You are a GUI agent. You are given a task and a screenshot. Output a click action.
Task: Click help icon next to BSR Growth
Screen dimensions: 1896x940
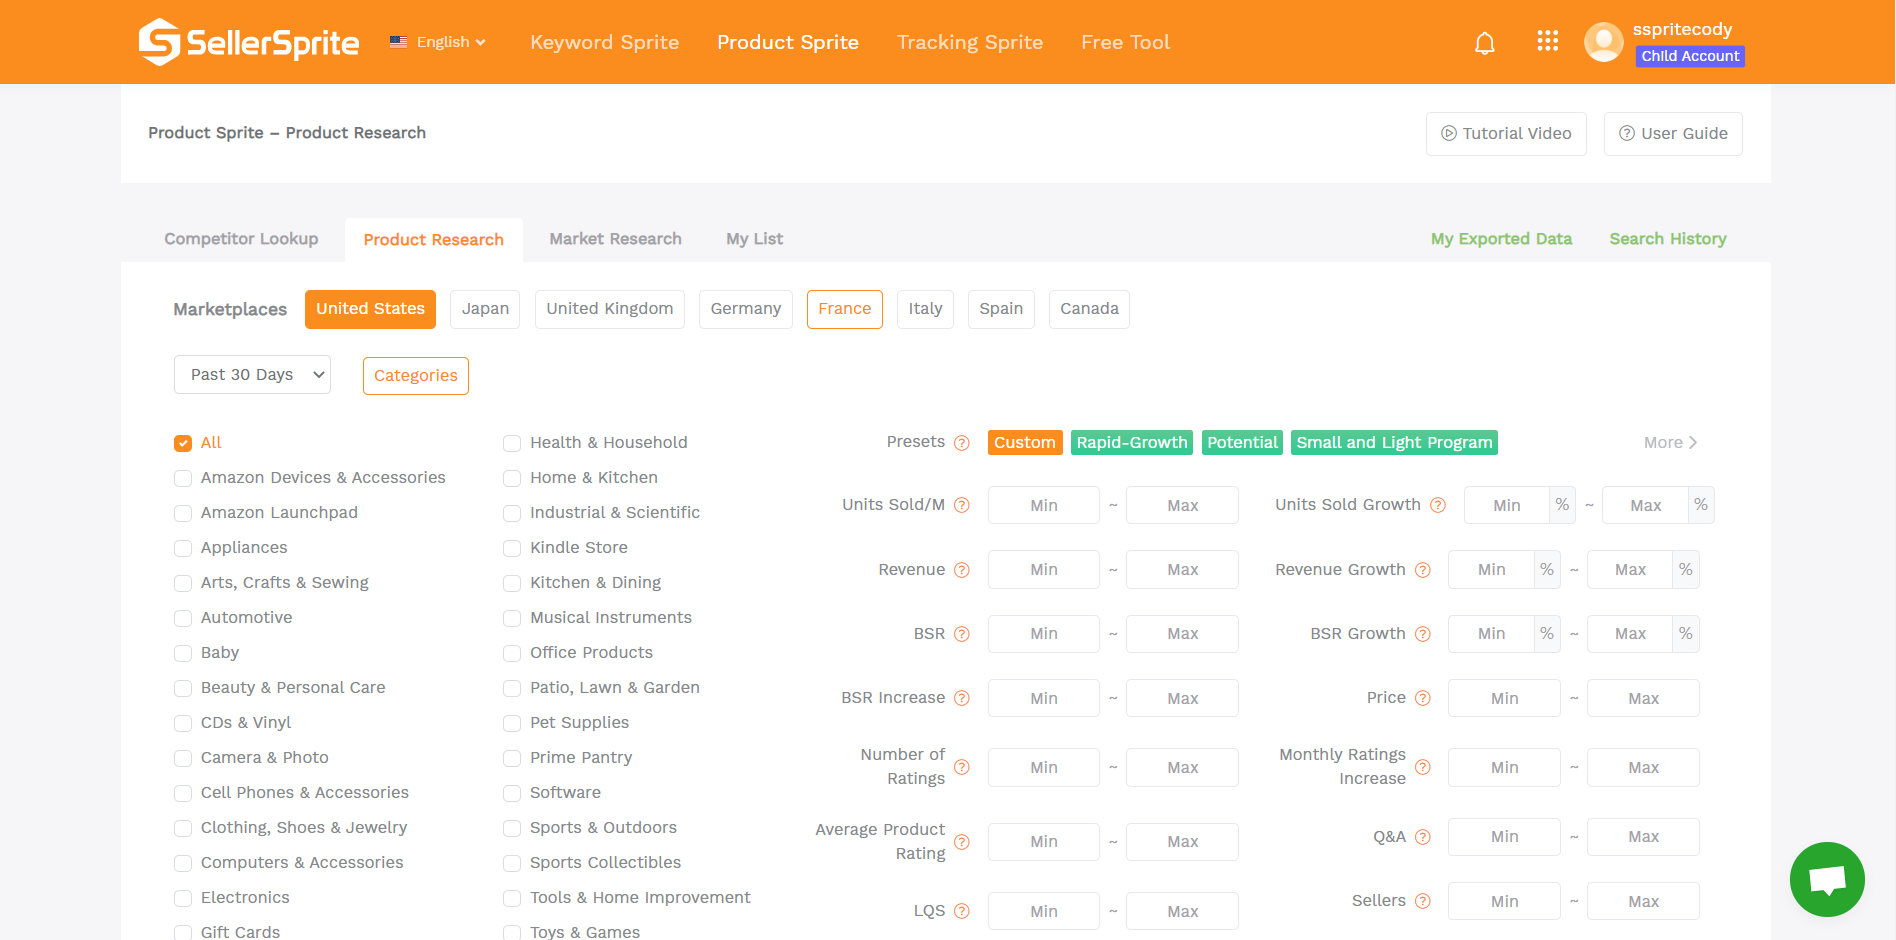[1423, 634]
